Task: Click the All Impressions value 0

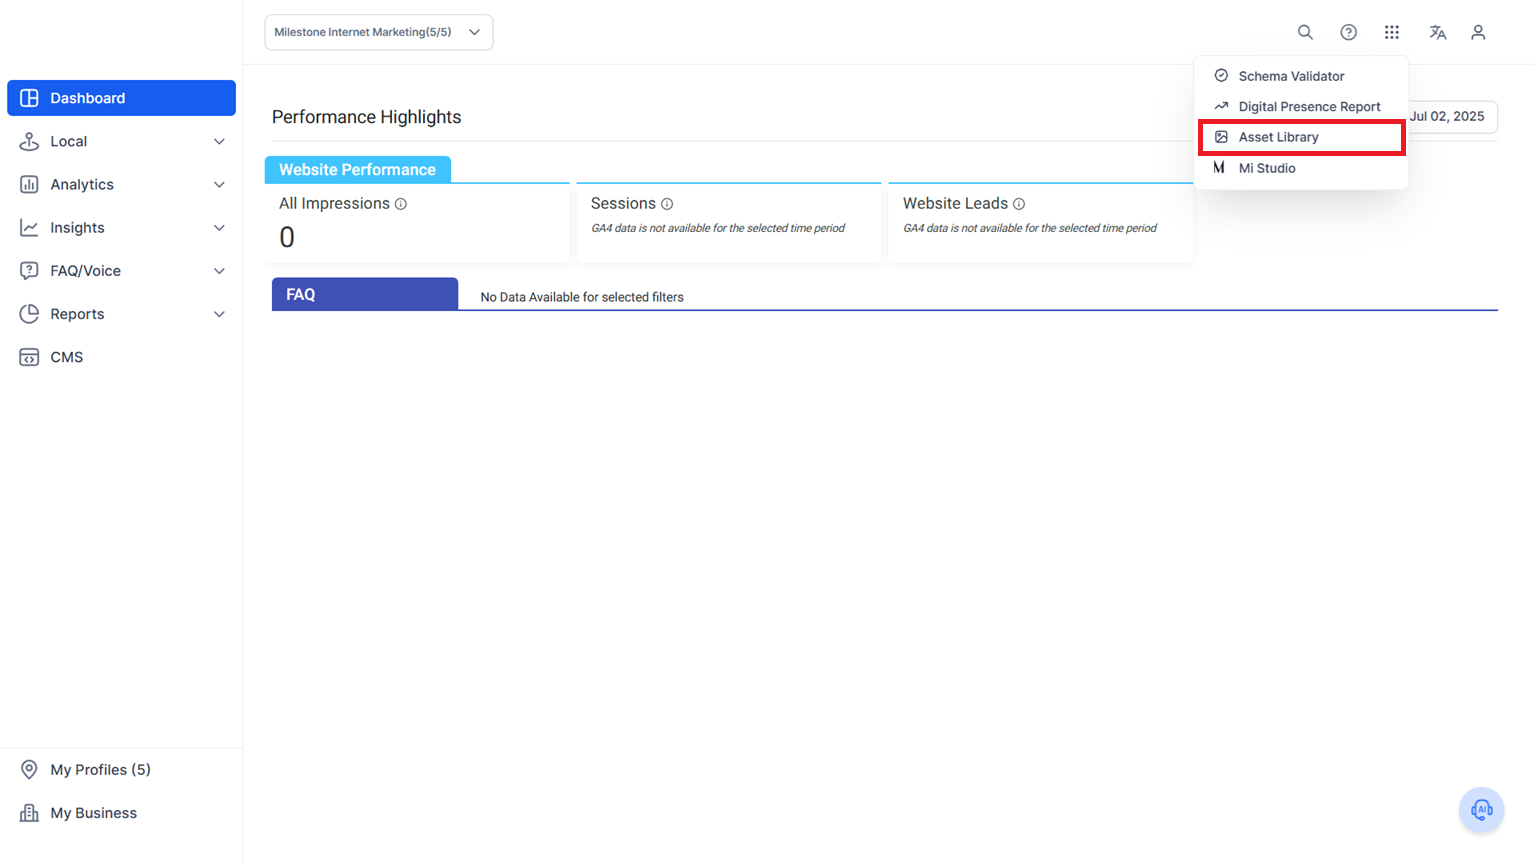Action: [287, 238]
